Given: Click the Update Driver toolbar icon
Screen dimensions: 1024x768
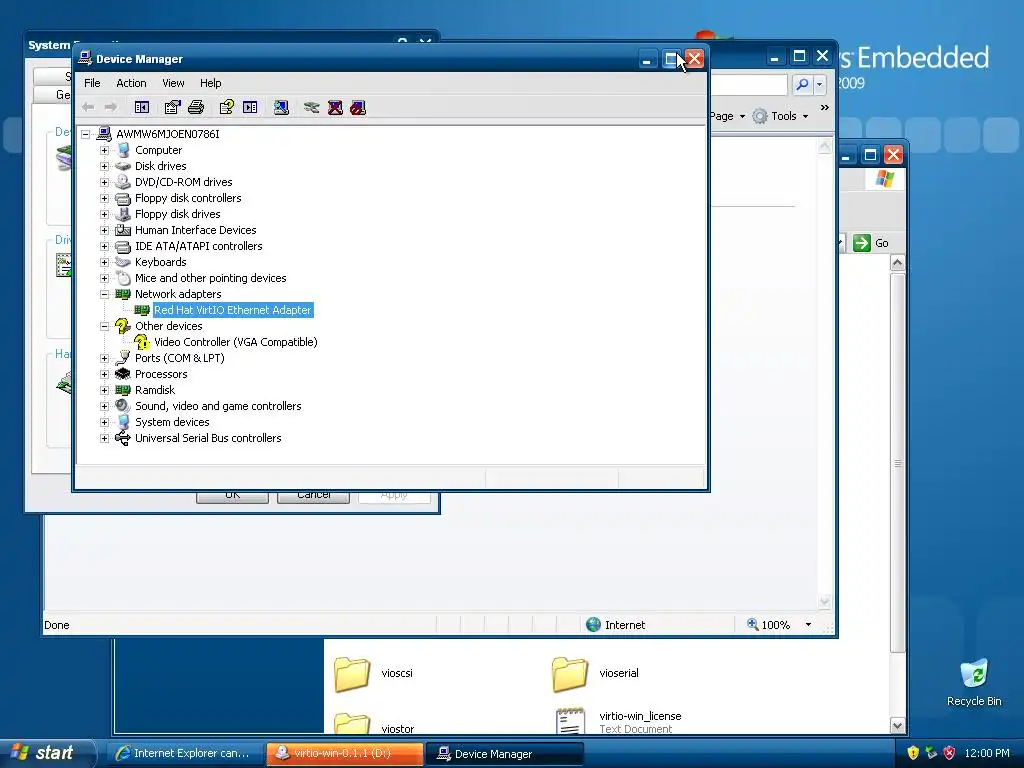Looking at the screenshot, I should (x=312, y=107).
